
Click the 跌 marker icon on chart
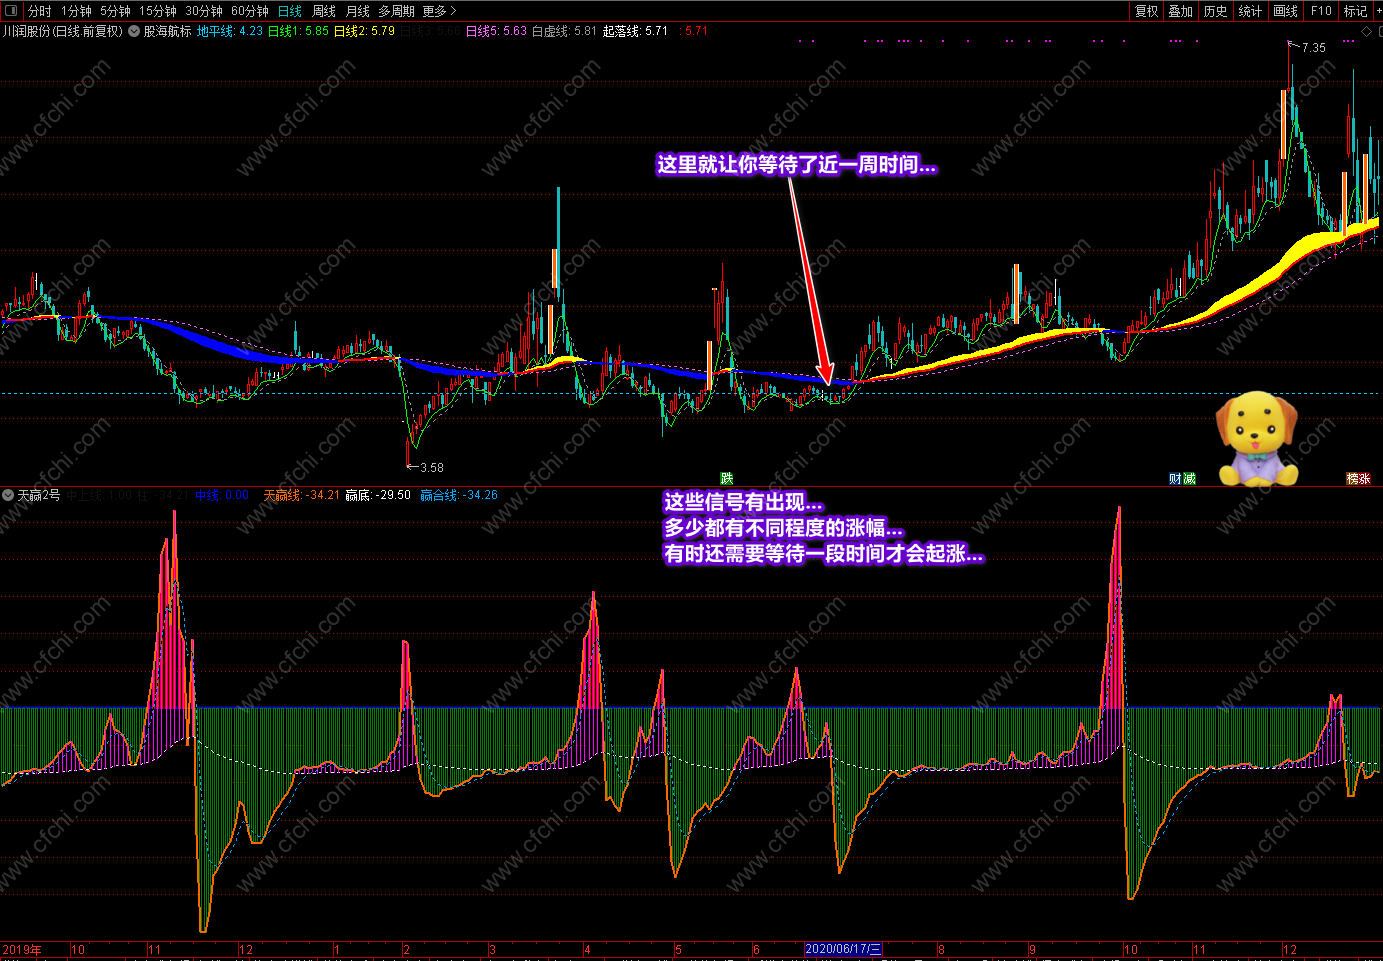(x=727, y=479)
